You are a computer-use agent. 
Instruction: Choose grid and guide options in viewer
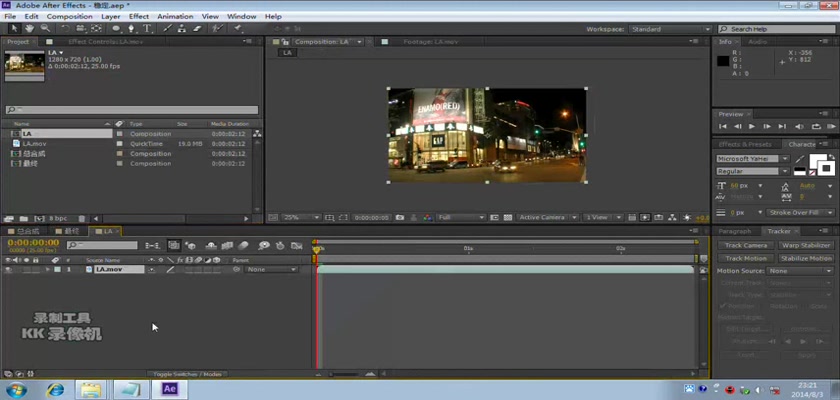pyautogui.click(x=329, y=218)
